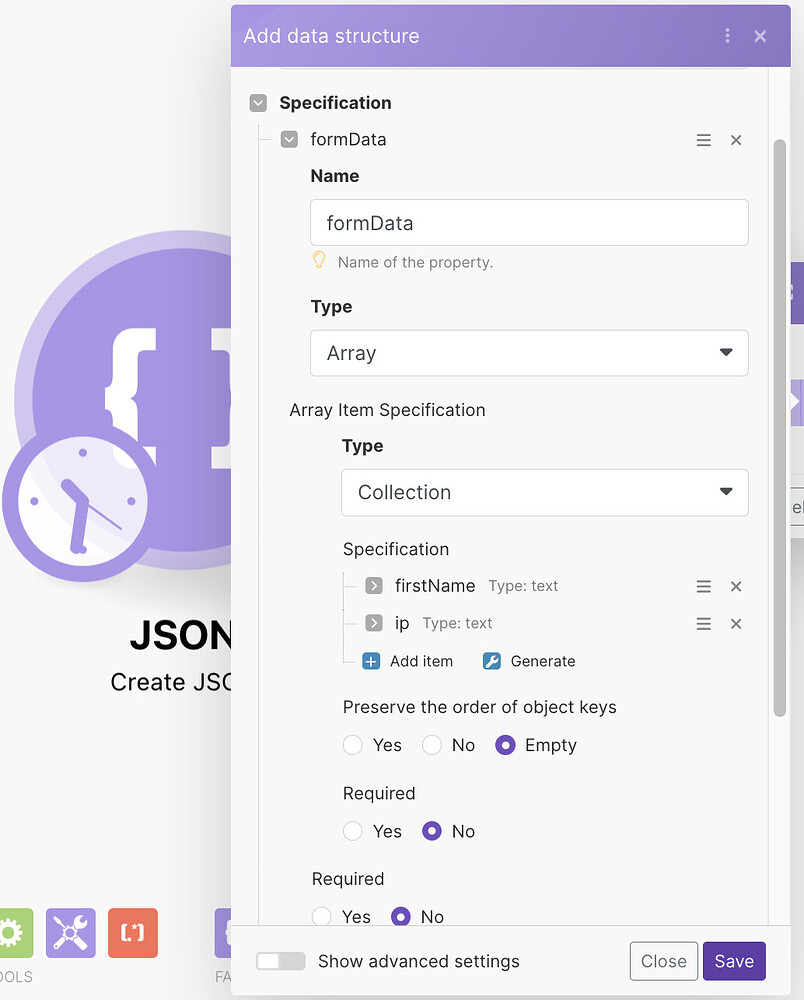Remove the formData item with X icon
The height and width of the screenshot is (1000, 804).
[736, 140]
